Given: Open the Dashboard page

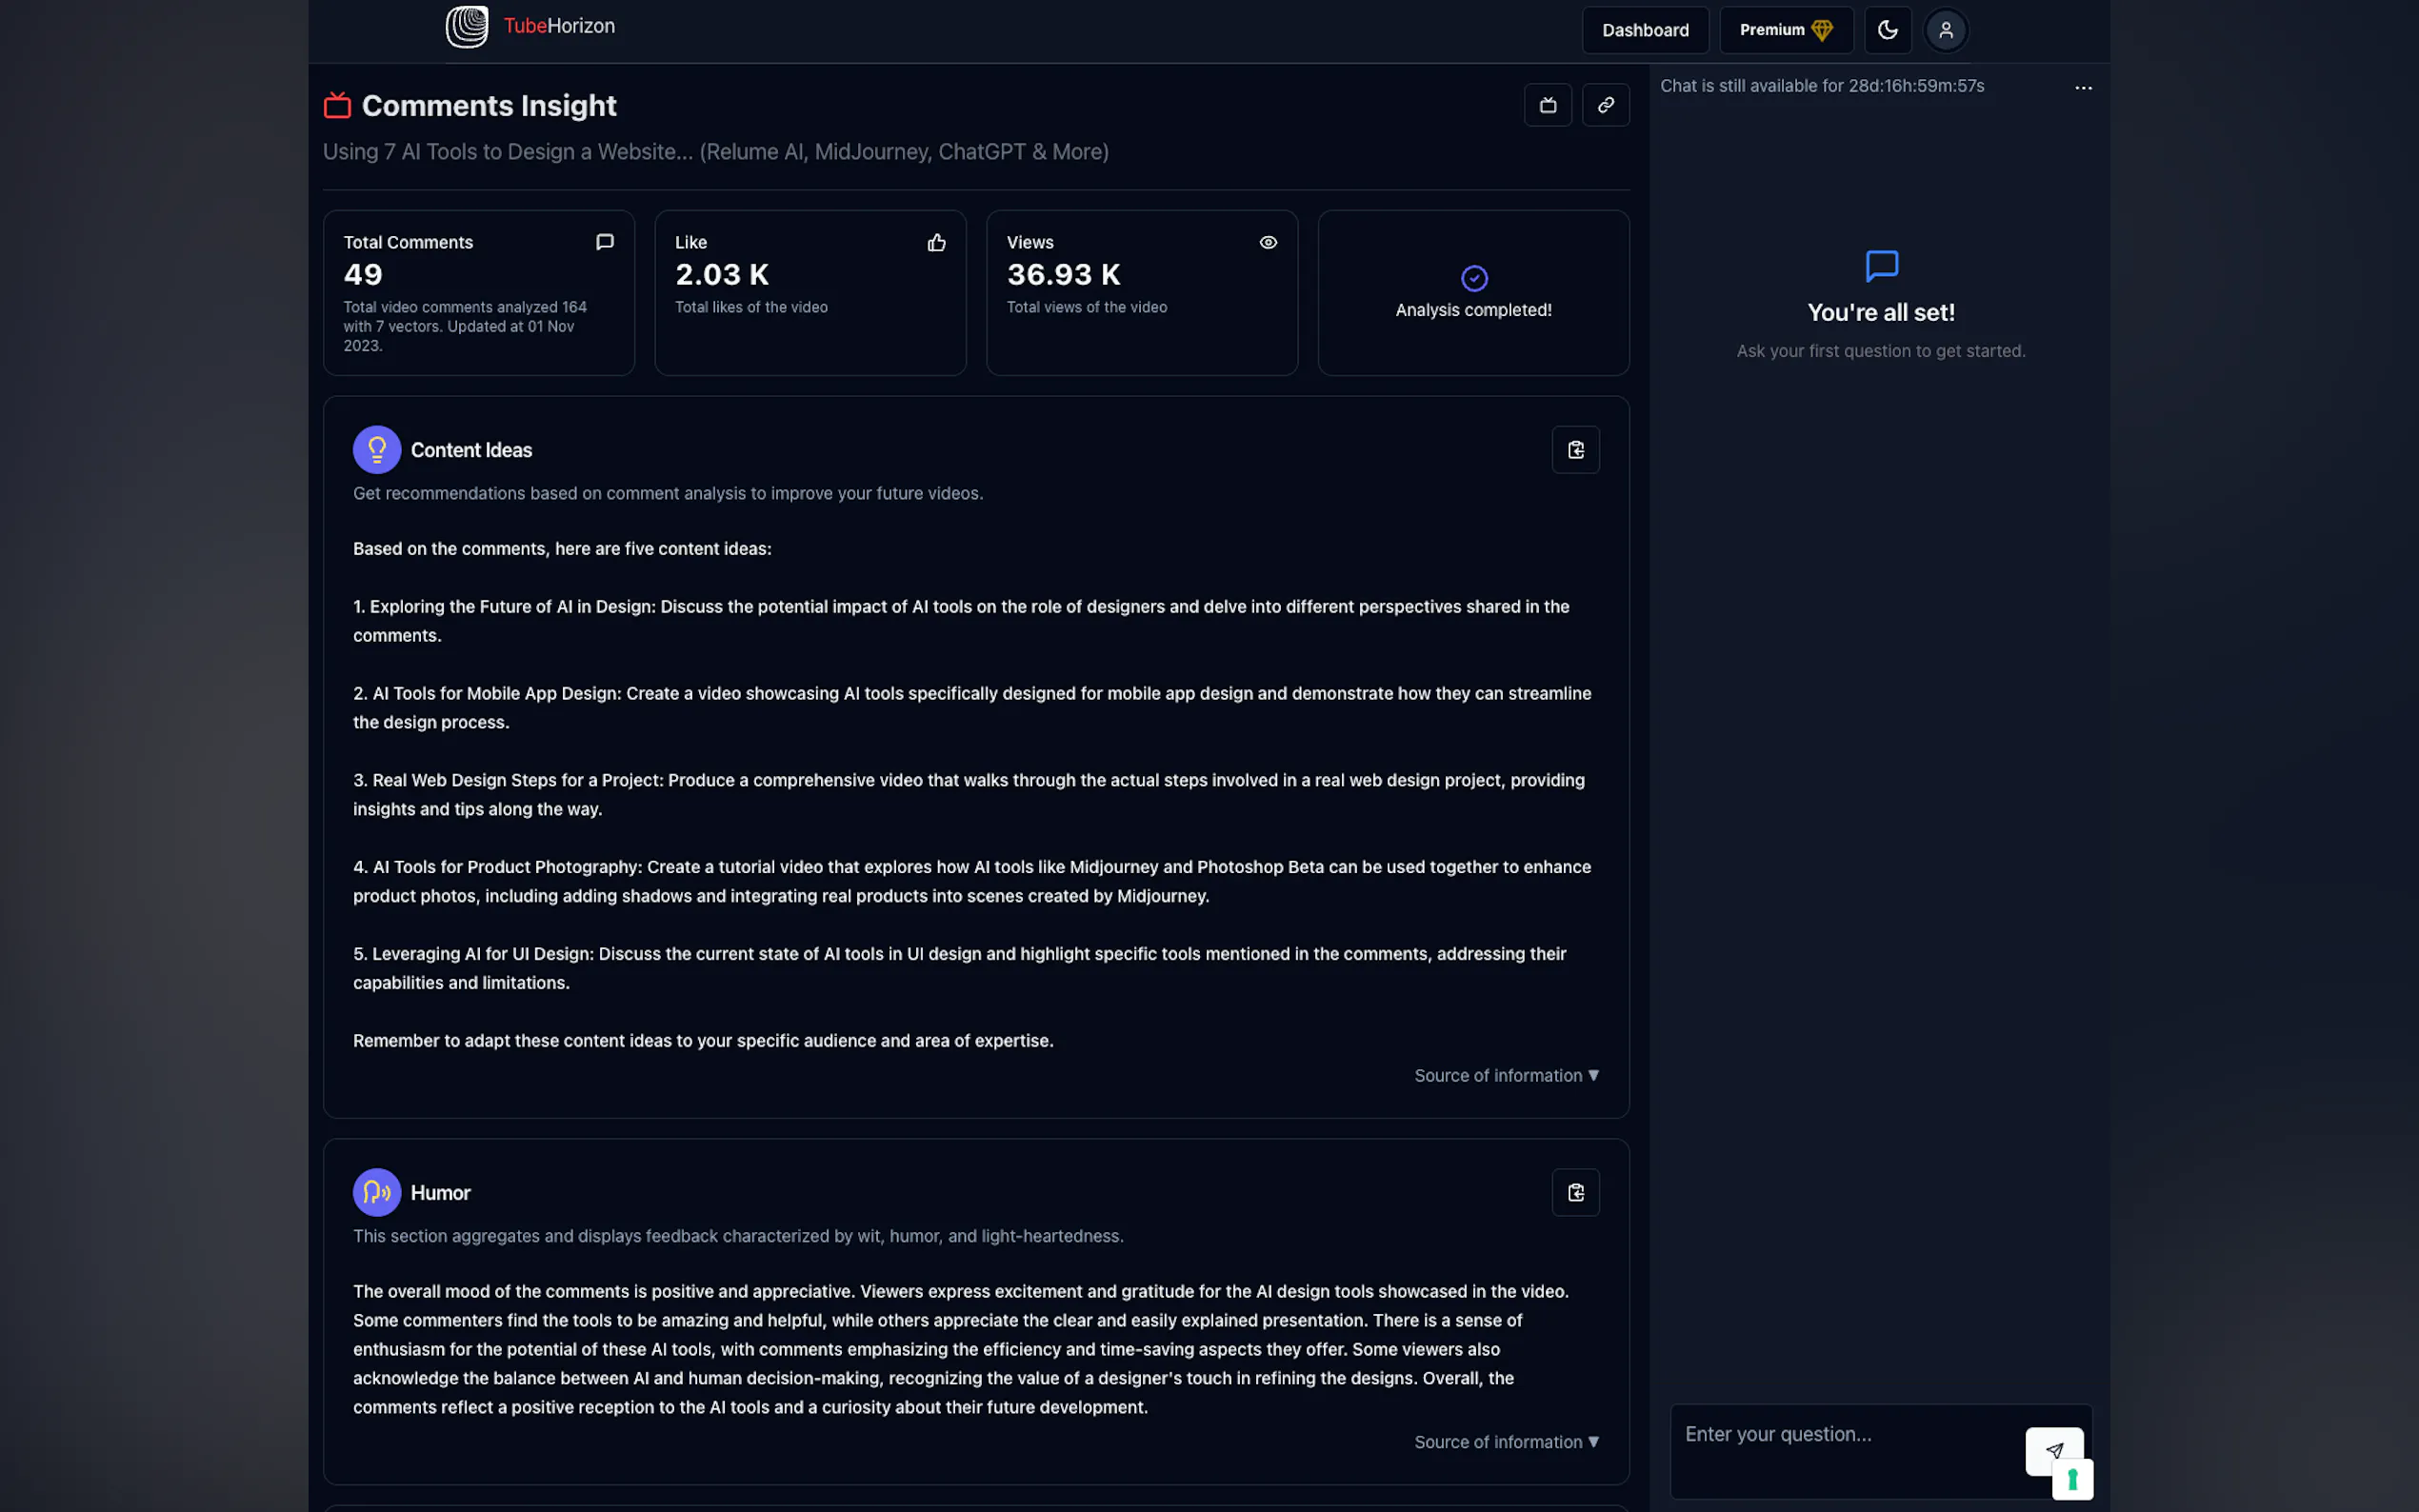Looking at the screenshot, I should click(1645, 30).
